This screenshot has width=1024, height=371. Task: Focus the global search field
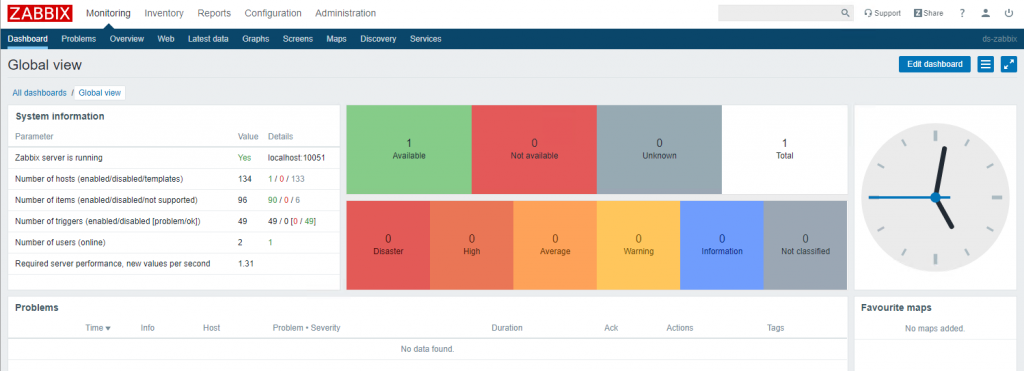tap(778, 13)
